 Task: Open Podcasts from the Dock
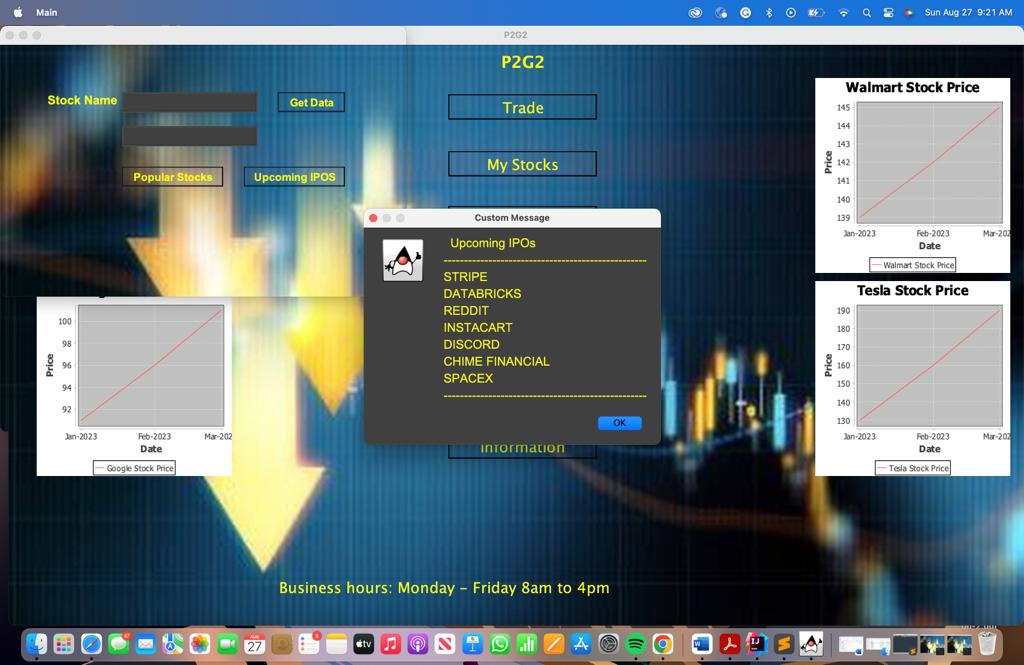coord(418,645)
